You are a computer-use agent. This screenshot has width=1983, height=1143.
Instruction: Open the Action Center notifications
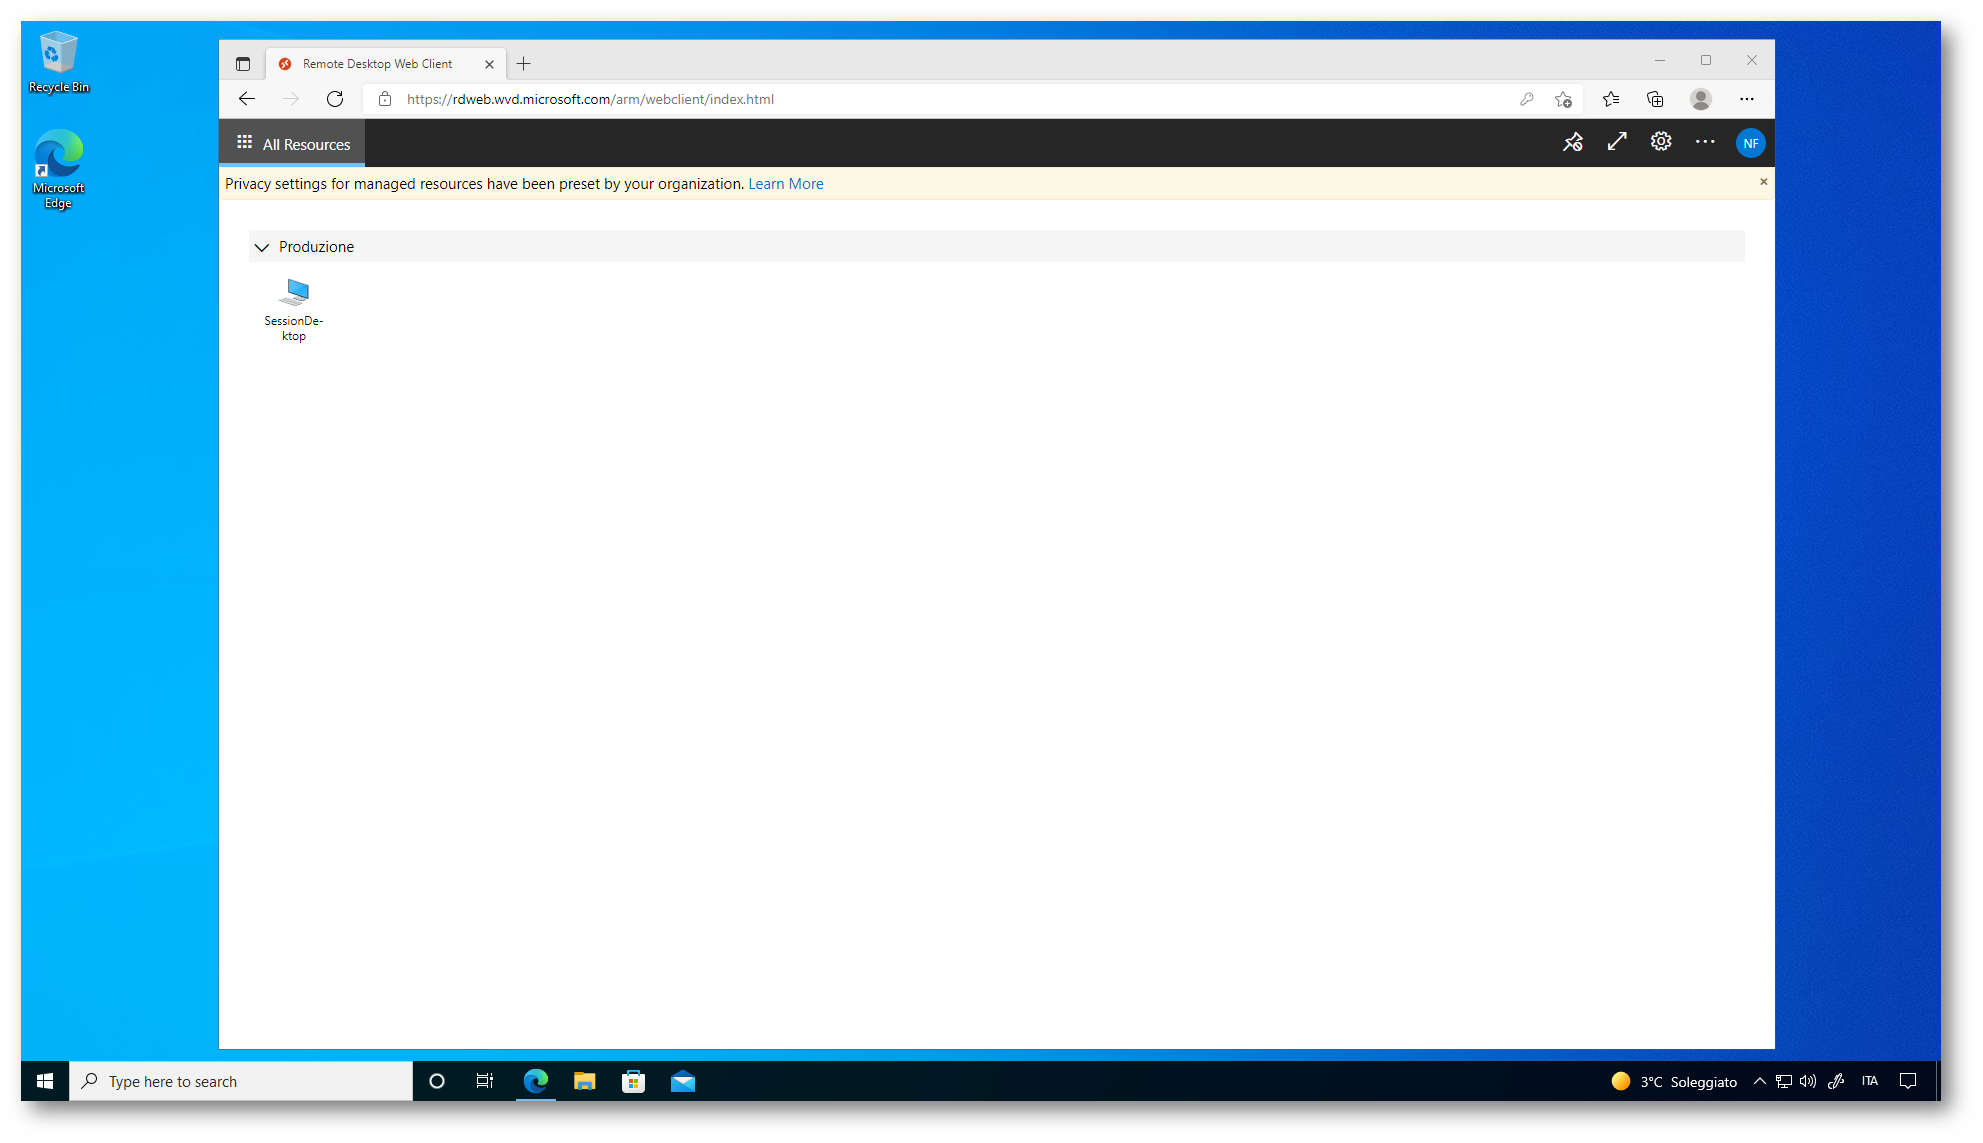click(x=1908, y=1081)
